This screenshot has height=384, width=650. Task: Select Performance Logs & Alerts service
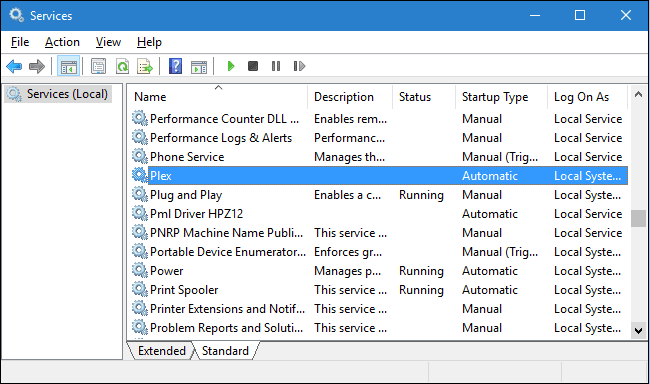pos(221,138)
